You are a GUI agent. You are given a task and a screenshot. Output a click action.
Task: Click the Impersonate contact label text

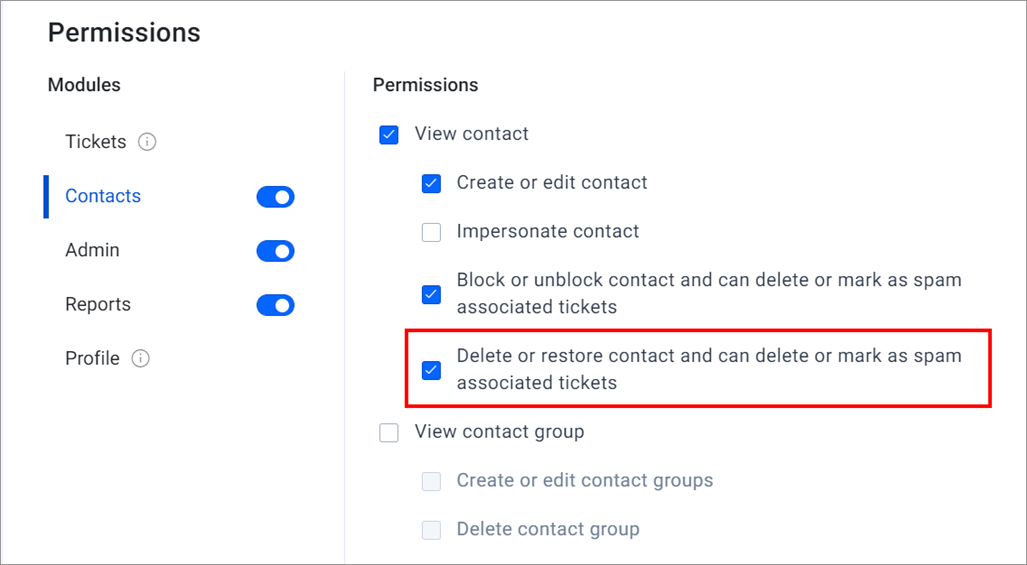548,231
